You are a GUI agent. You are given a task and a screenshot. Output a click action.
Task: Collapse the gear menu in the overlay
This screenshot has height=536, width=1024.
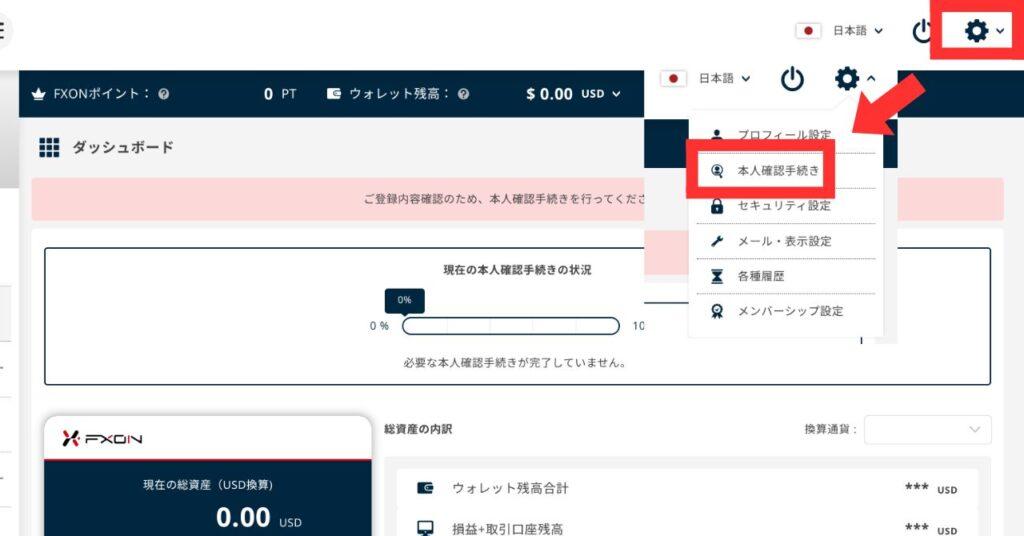854,78
